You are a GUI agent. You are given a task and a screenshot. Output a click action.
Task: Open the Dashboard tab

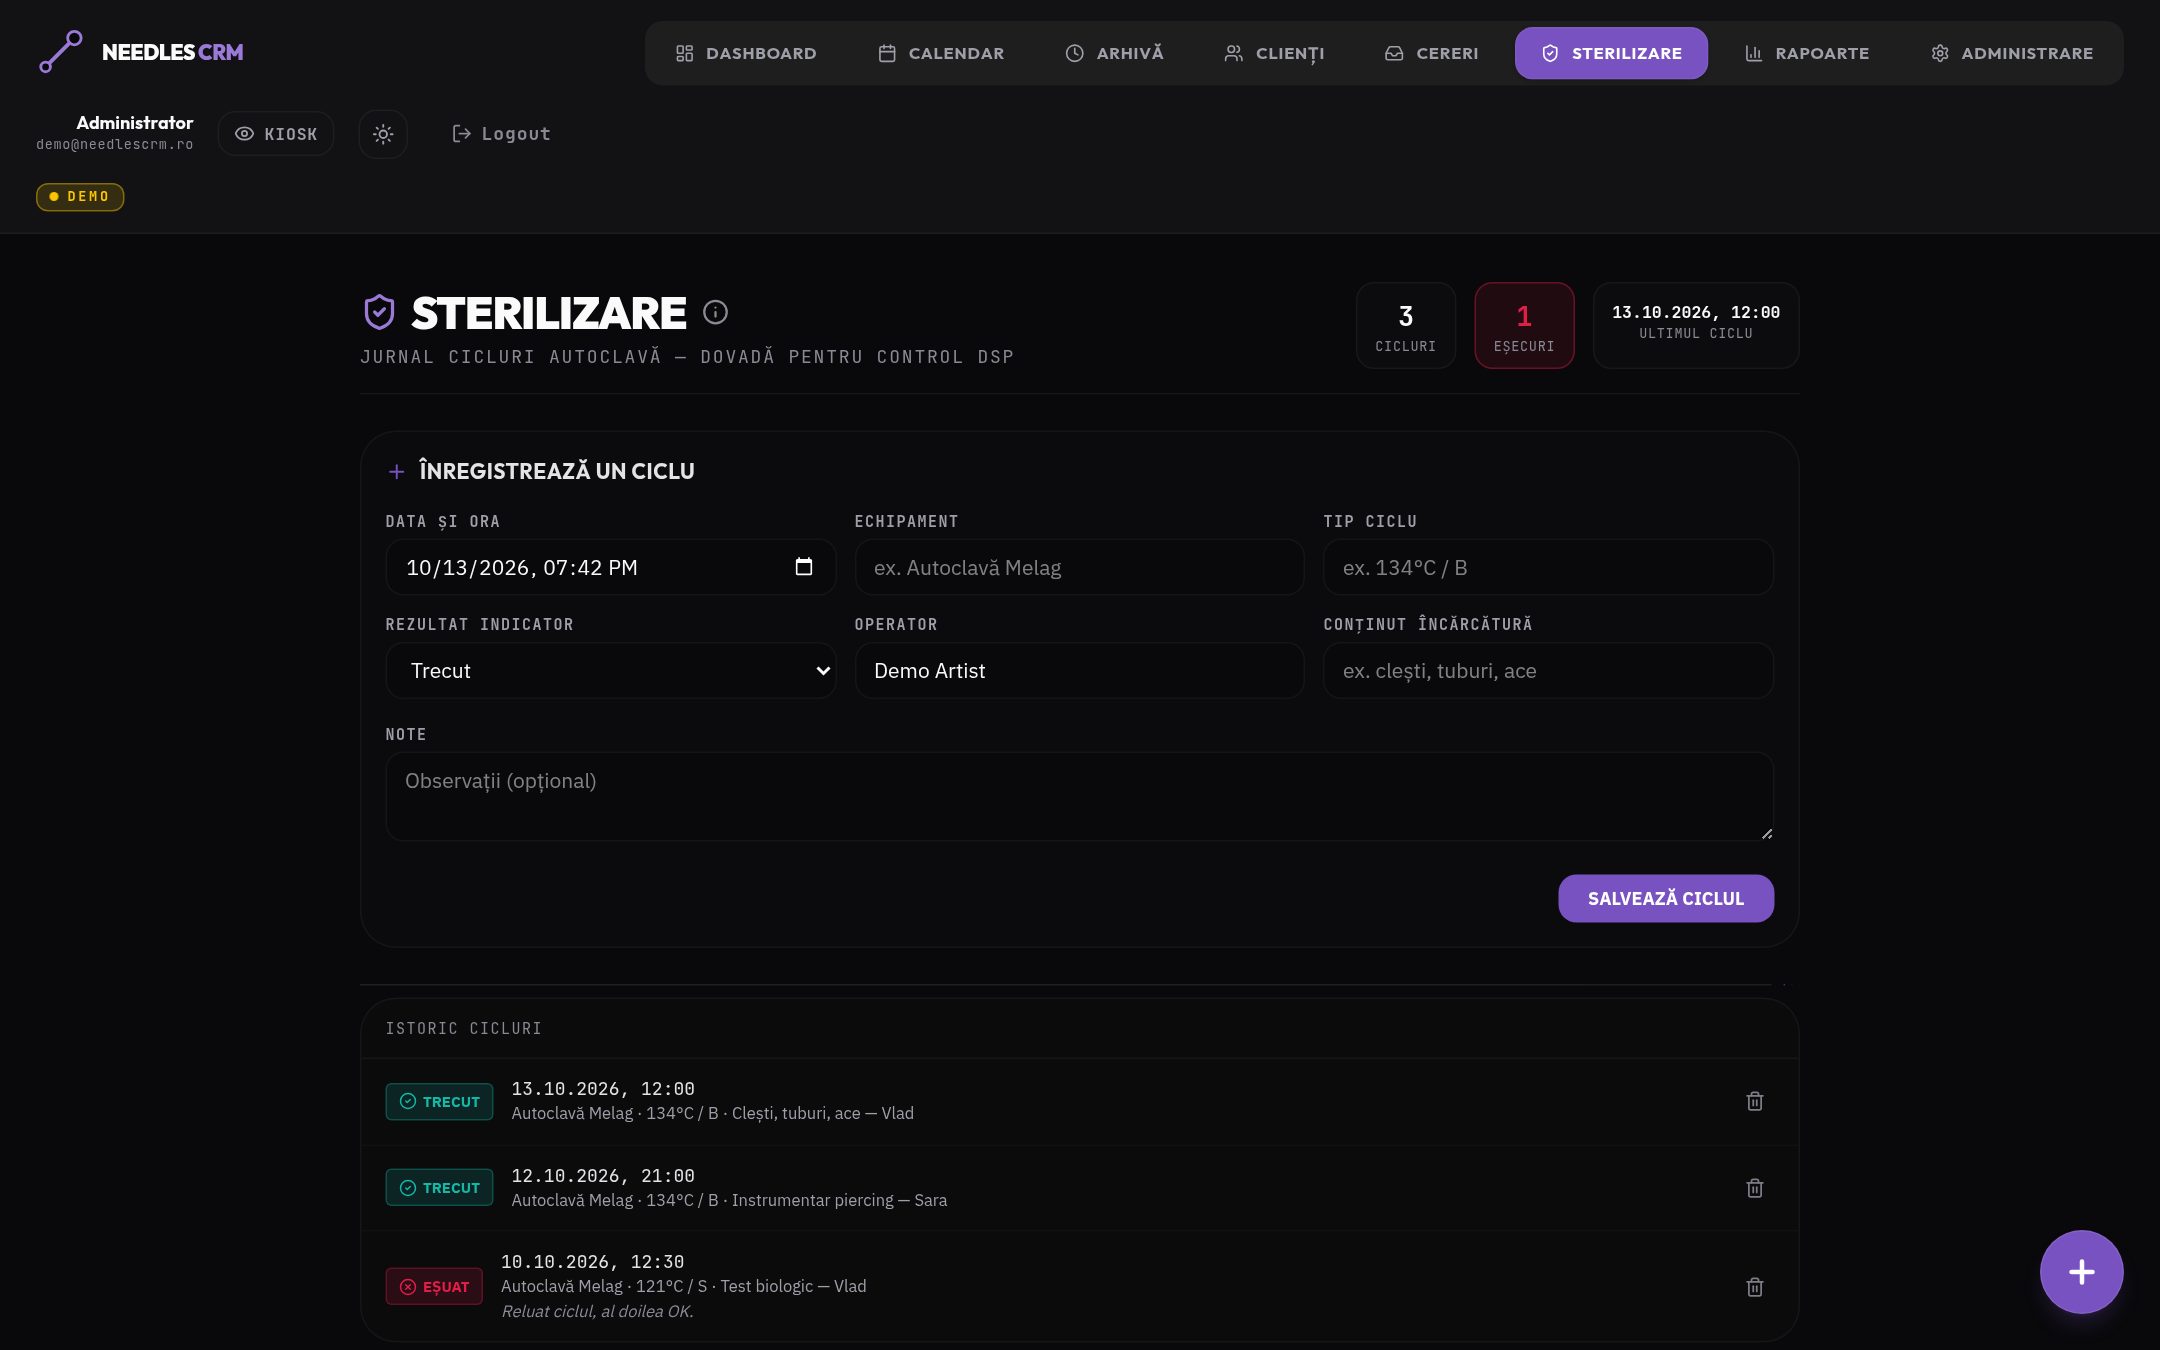point(746,53)
